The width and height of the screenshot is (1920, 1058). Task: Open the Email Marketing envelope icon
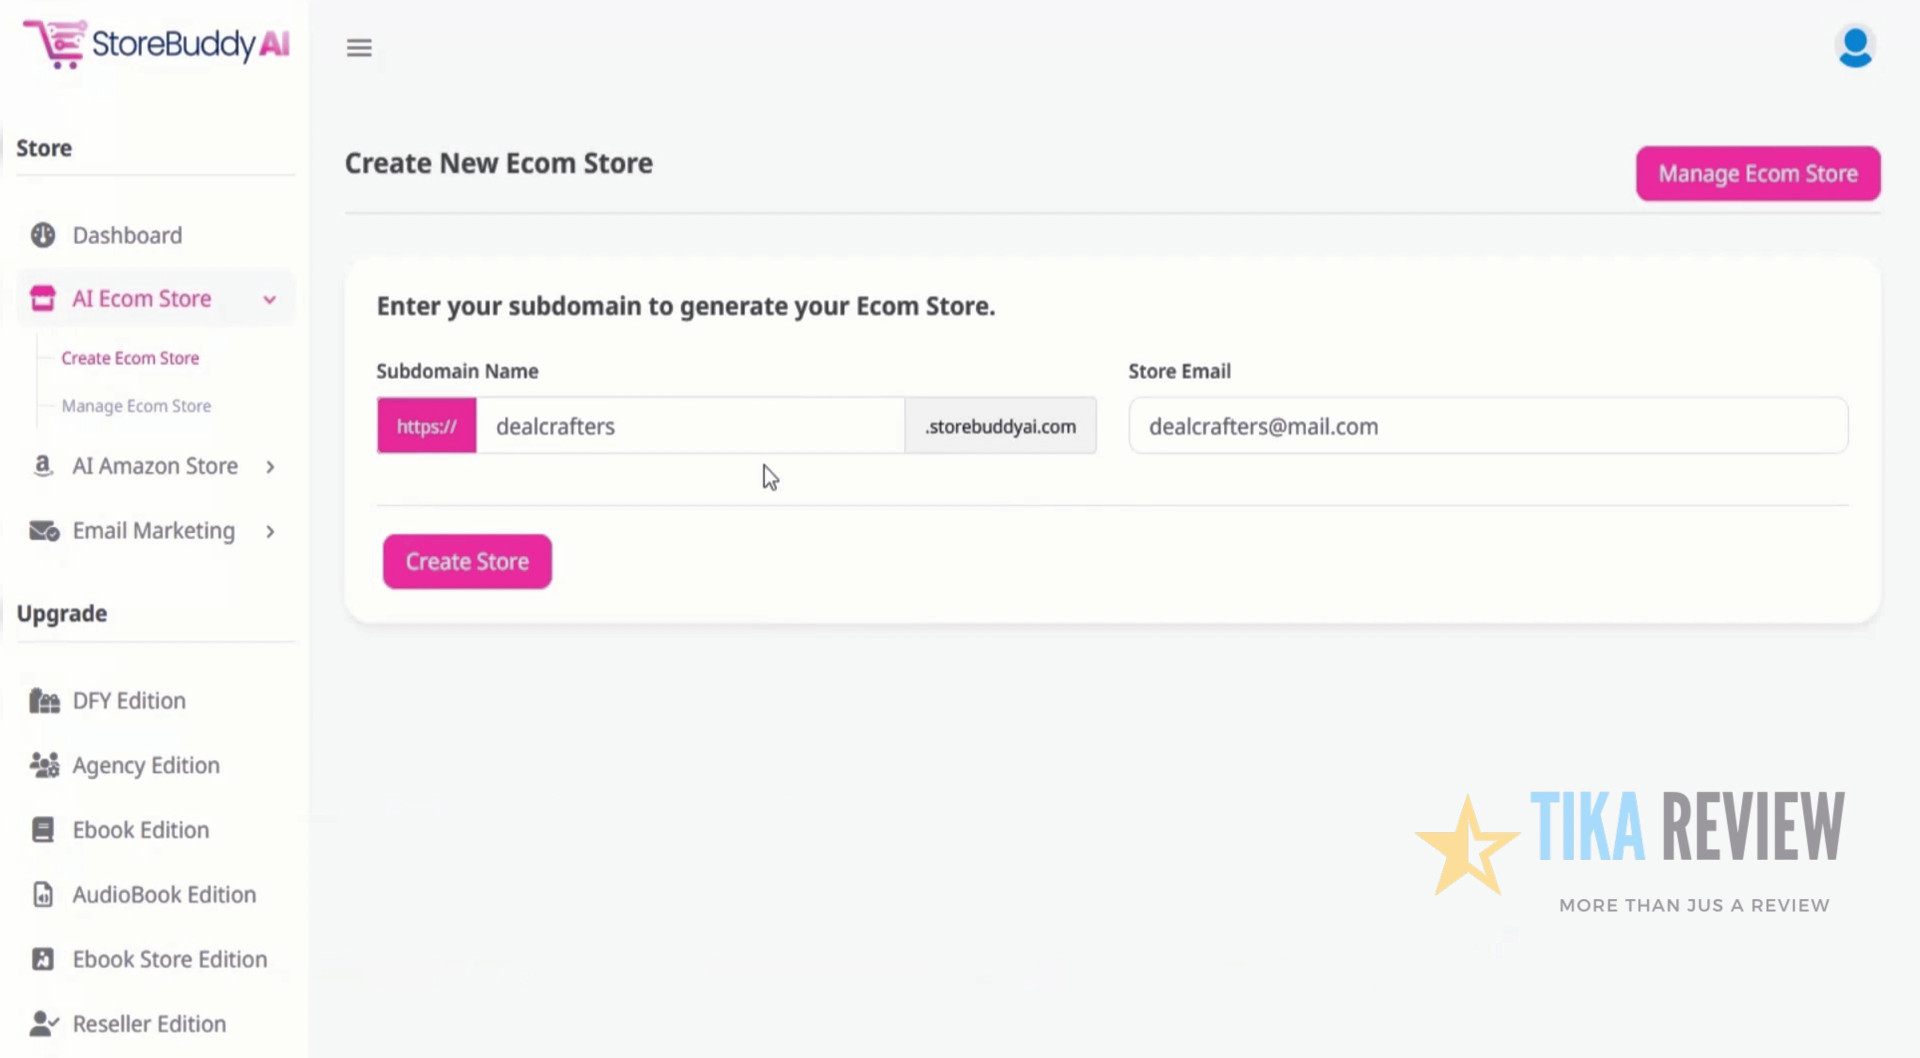(x=42, y=530)
